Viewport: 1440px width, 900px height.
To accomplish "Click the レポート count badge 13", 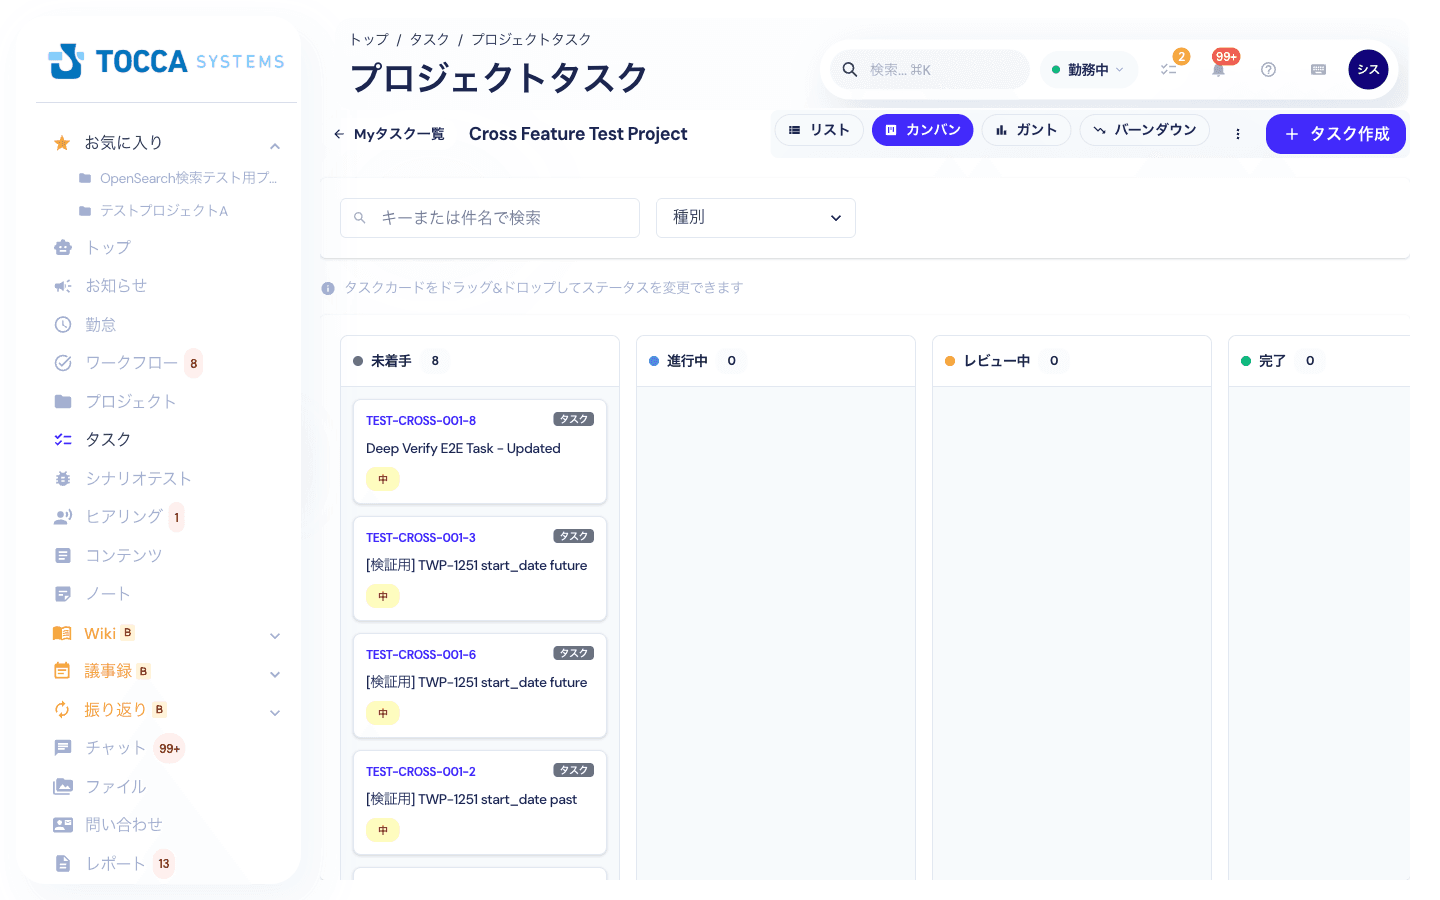I will click(164, 864).
